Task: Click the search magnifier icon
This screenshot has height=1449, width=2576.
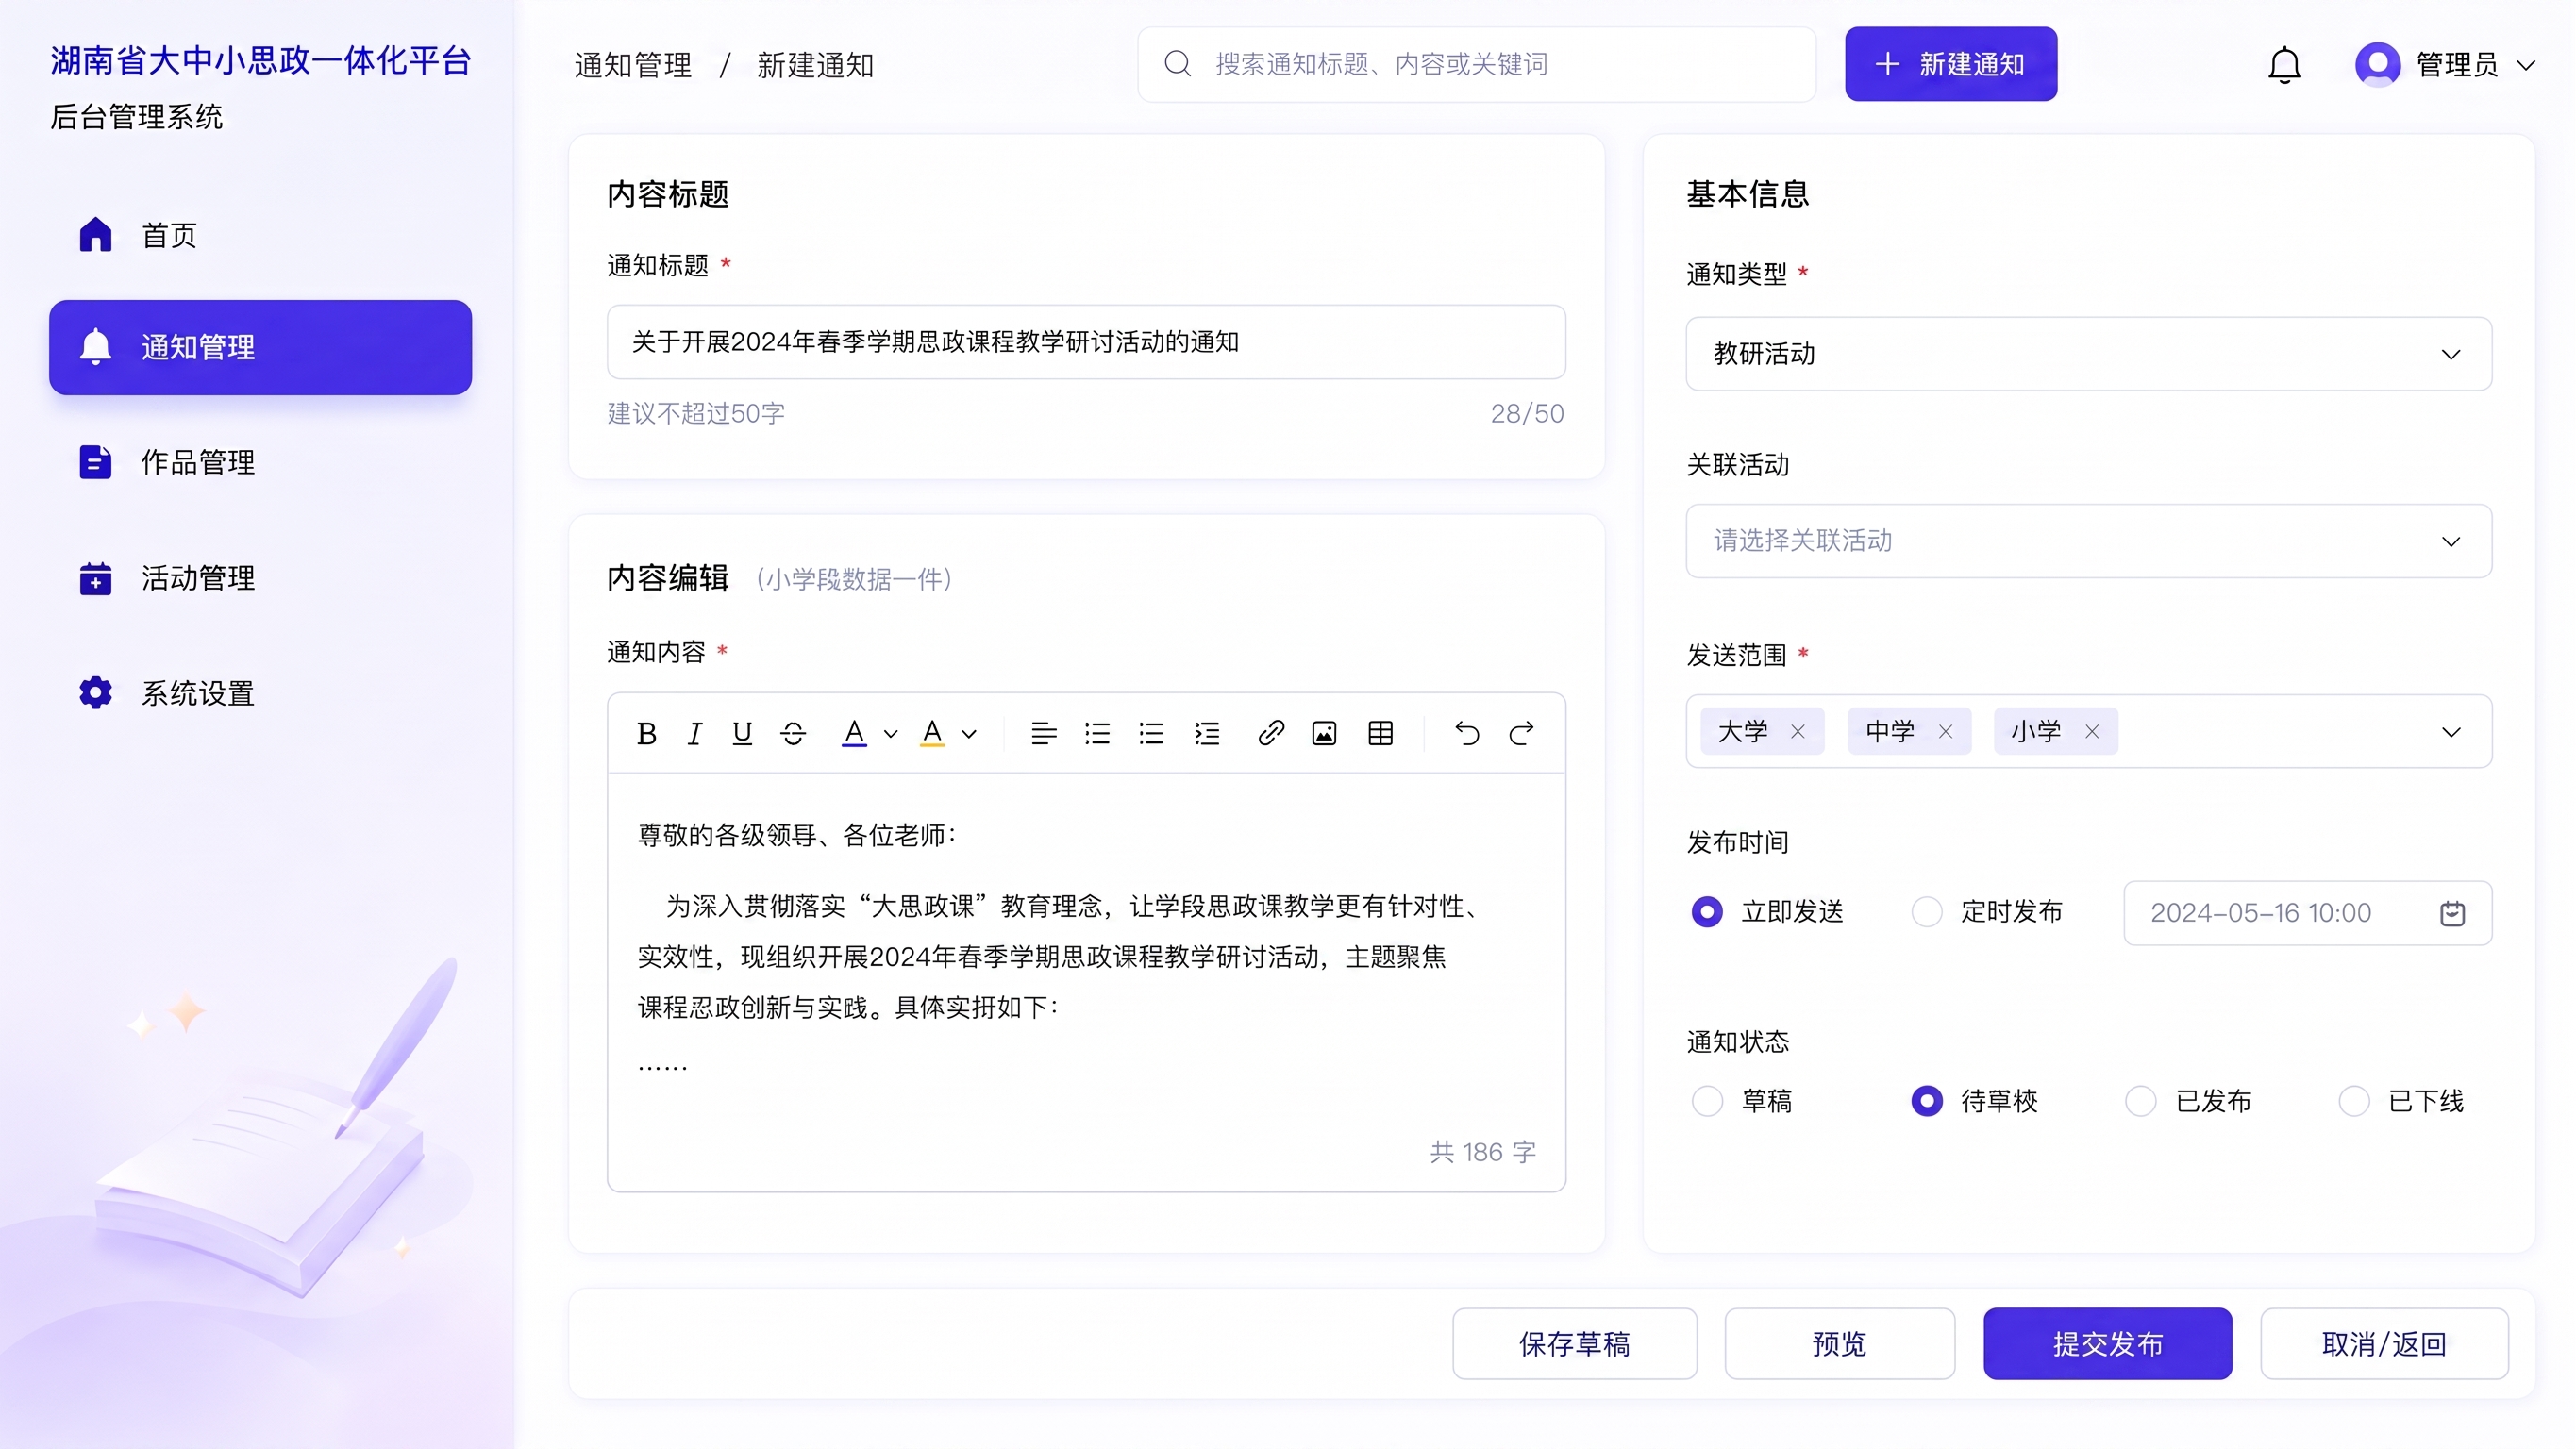Action: (x=1178, y=64)
